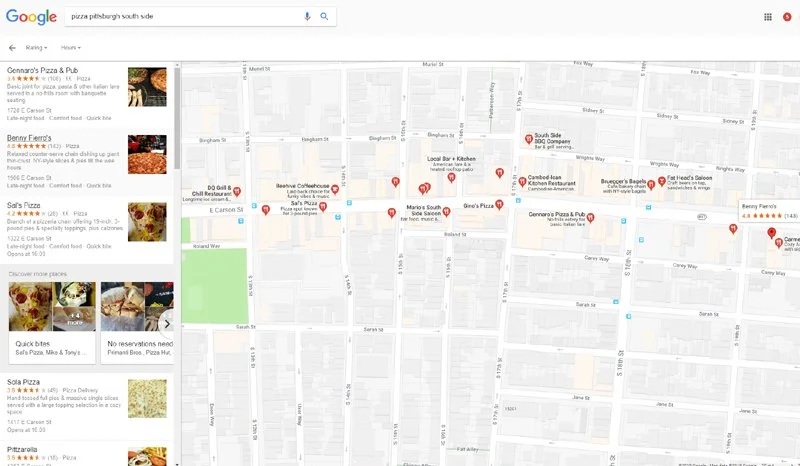Click the microphone voice search icon
Screen dimensions: 800x466
[307, 16]
